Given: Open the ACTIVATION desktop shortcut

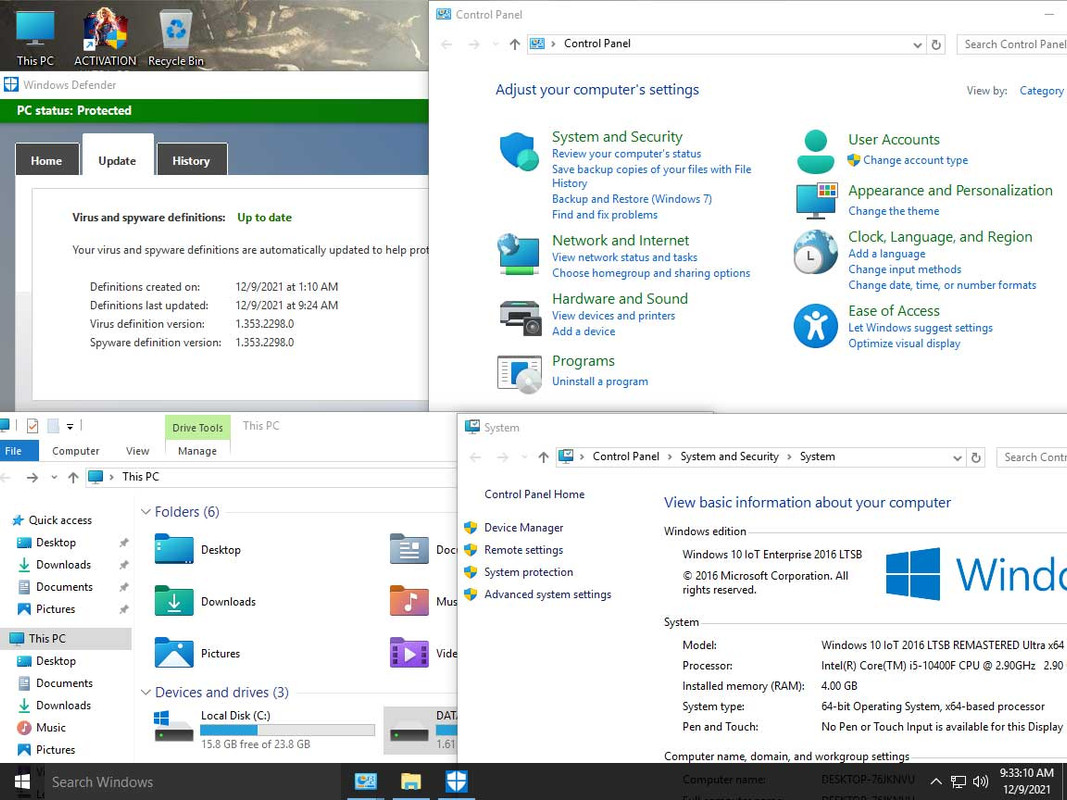Looking at the screenshot, I should [105, 35].
